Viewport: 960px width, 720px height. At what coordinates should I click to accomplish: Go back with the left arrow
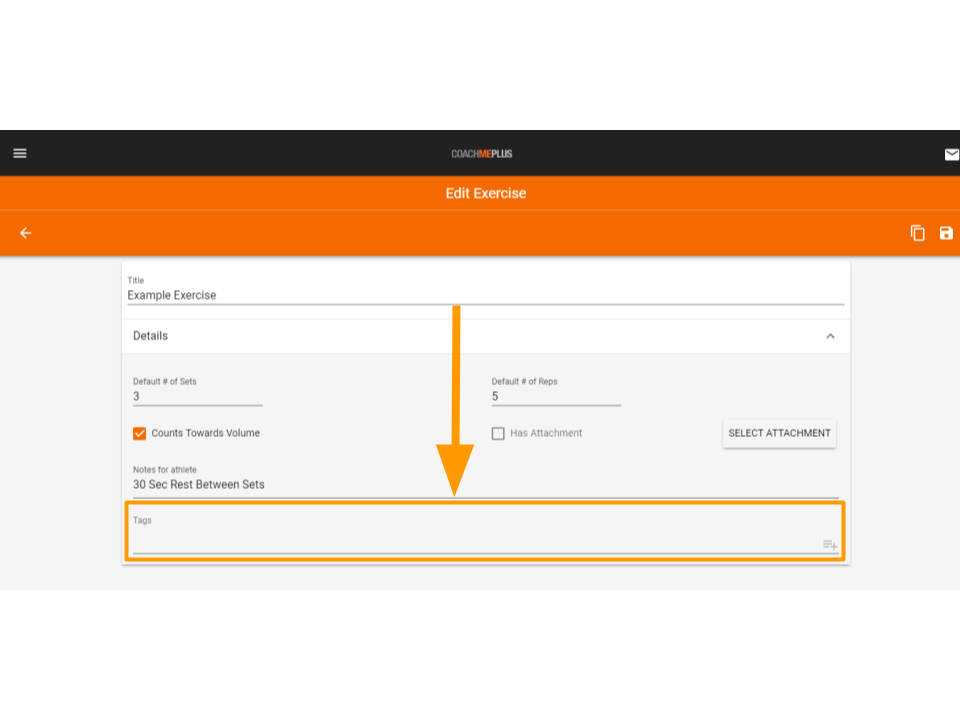(26, 233)
